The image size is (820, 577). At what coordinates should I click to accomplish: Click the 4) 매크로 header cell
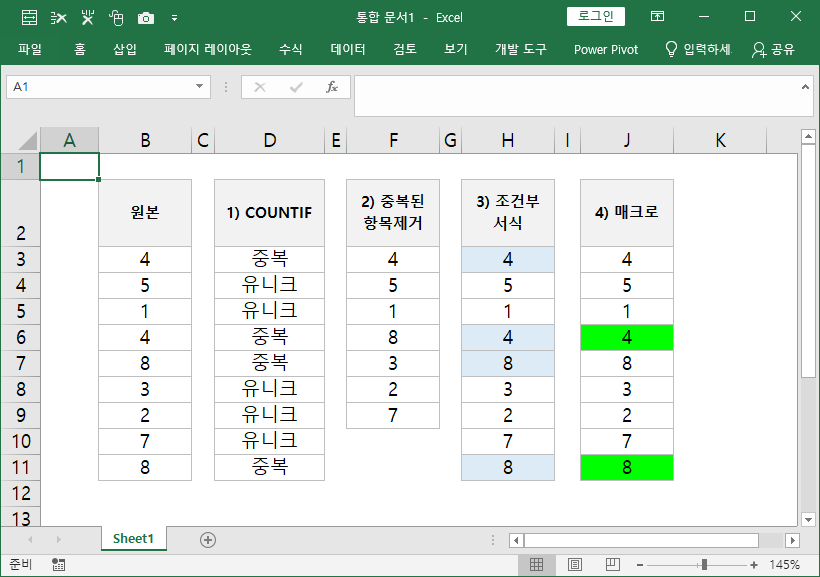pyautogui.click(x=627, y=213)
